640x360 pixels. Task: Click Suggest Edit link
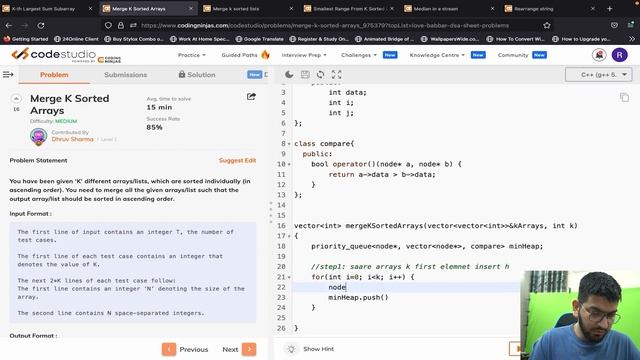pos(237,160)
